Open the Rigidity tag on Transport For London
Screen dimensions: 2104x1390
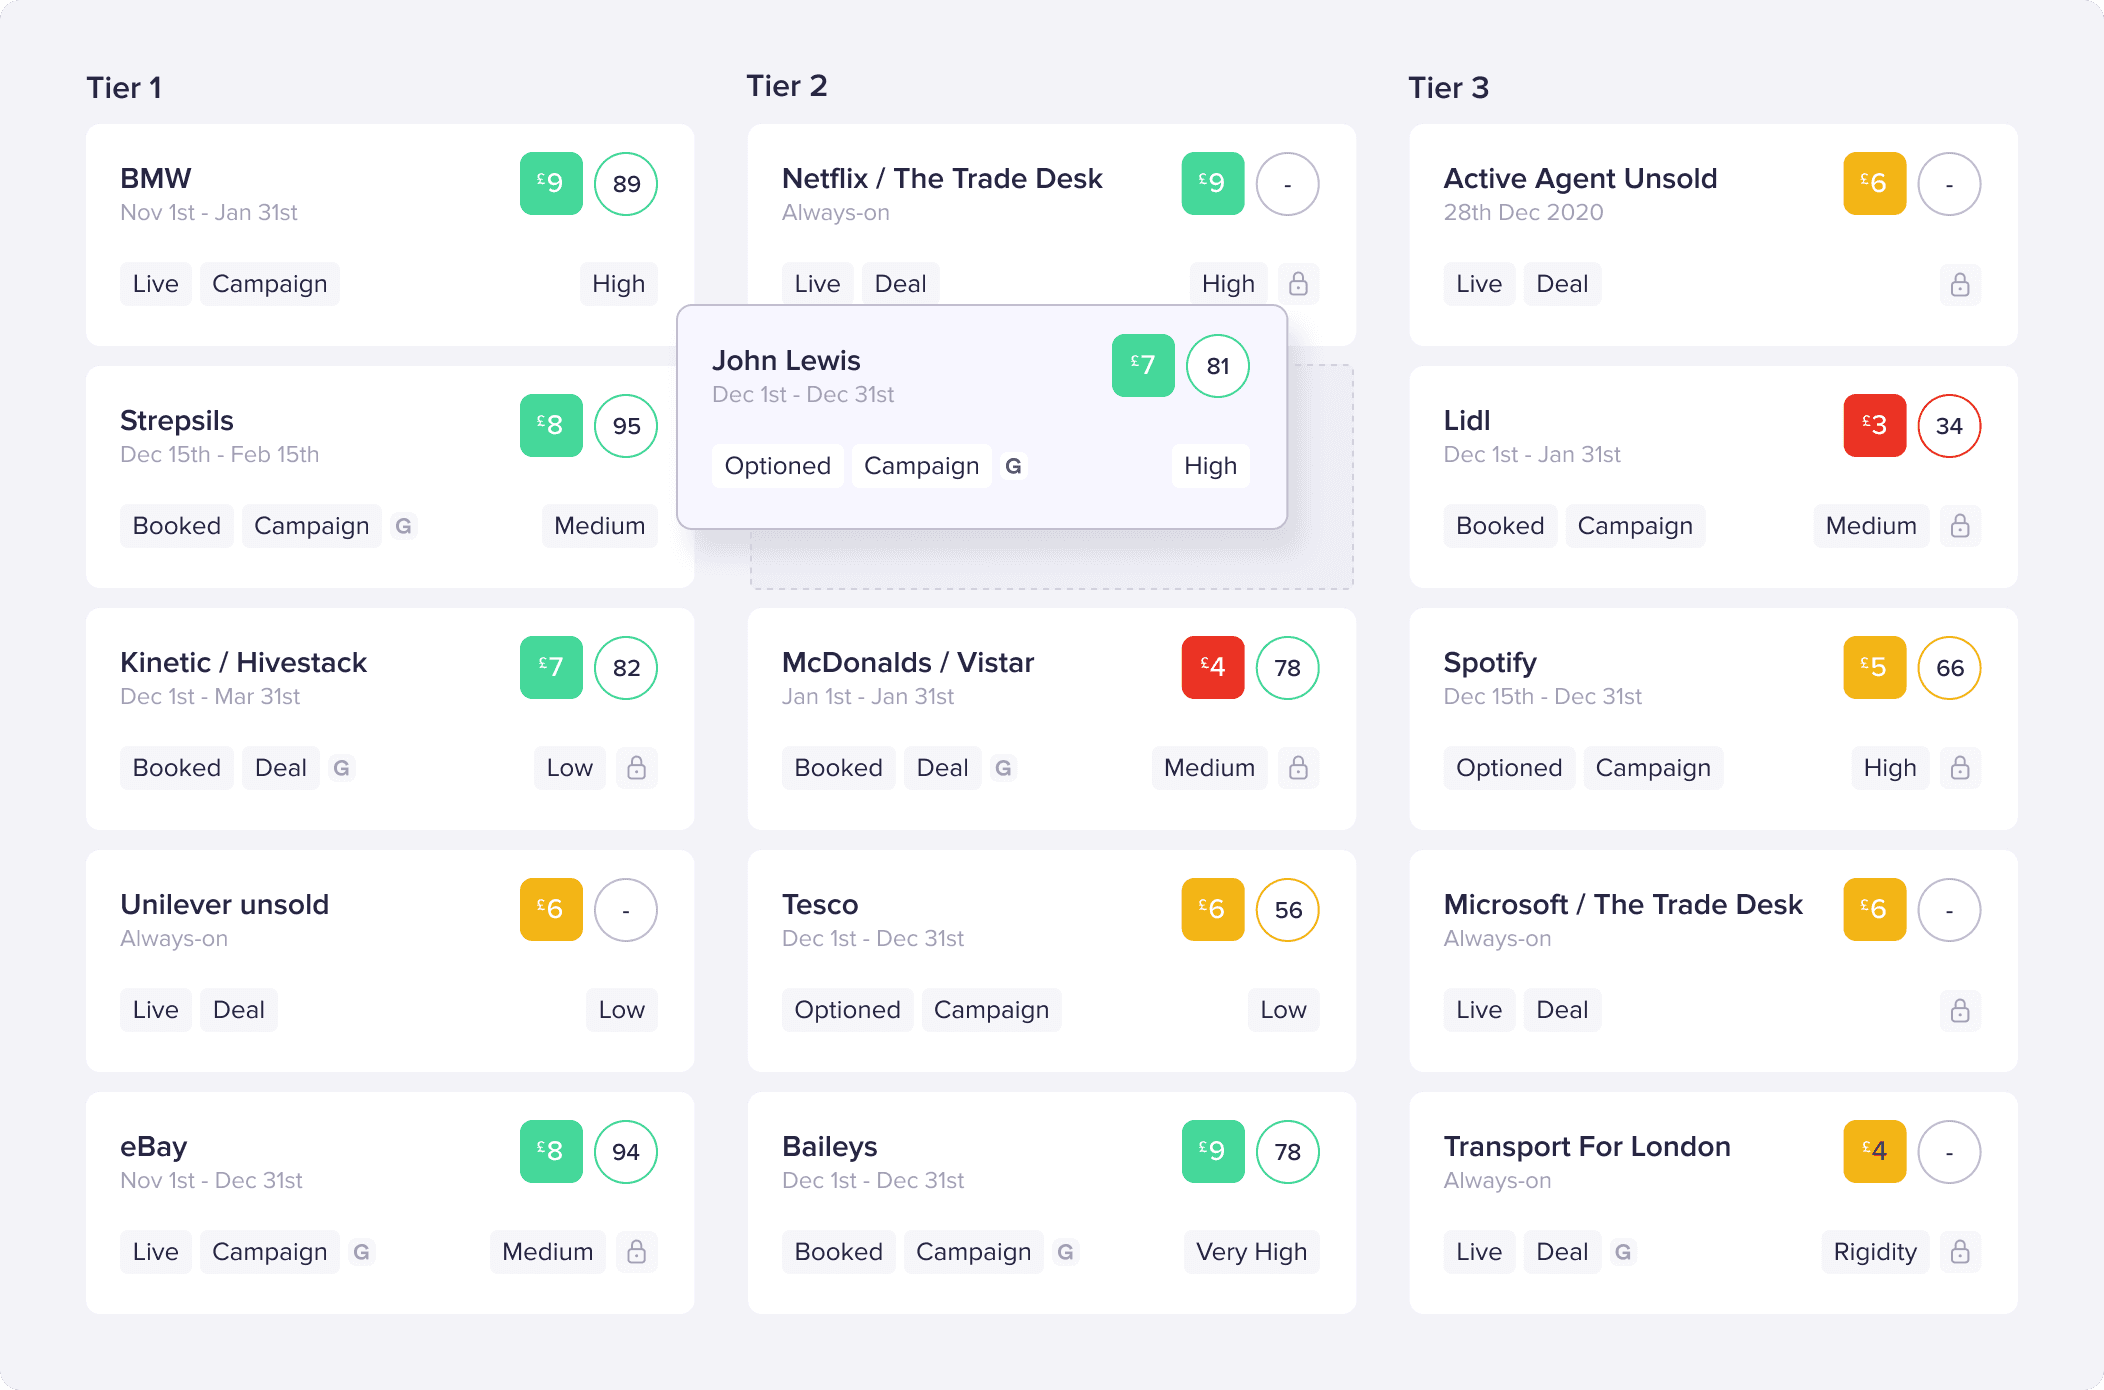pos(1874,1252)
